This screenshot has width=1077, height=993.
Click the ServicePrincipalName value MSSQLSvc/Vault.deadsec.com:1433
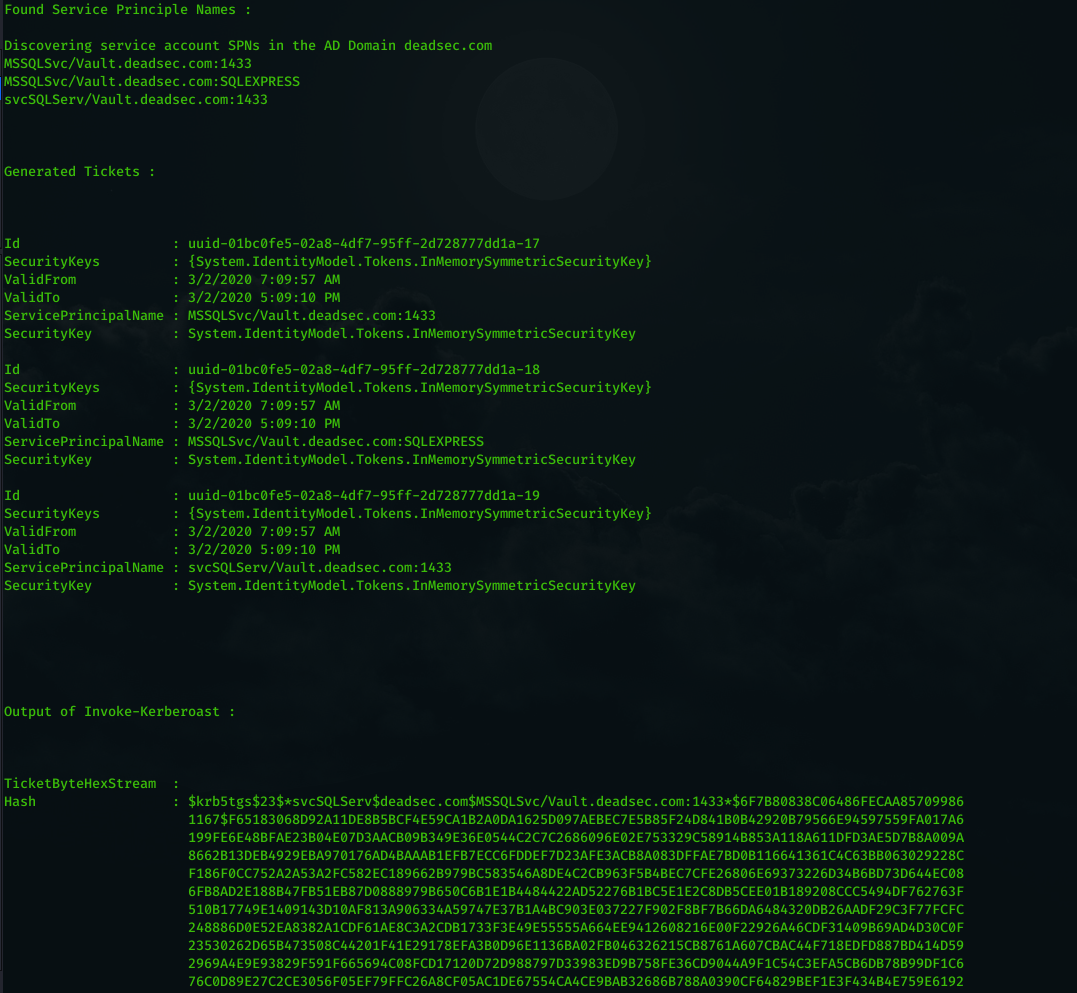pyautogui.click(x=312, y=316)
